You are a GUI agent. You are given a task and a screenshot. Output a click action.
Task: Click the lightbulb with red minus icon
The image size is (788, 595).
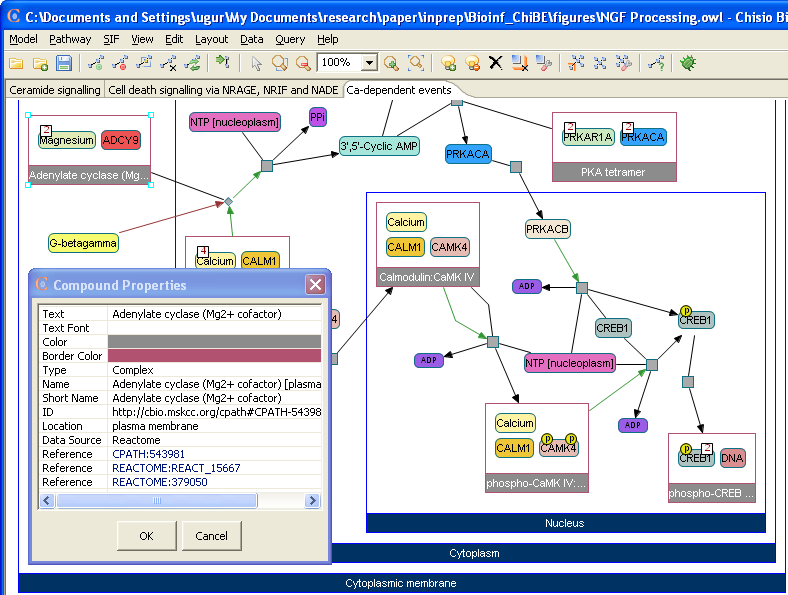pyautogui.click(x=472, y=63)
